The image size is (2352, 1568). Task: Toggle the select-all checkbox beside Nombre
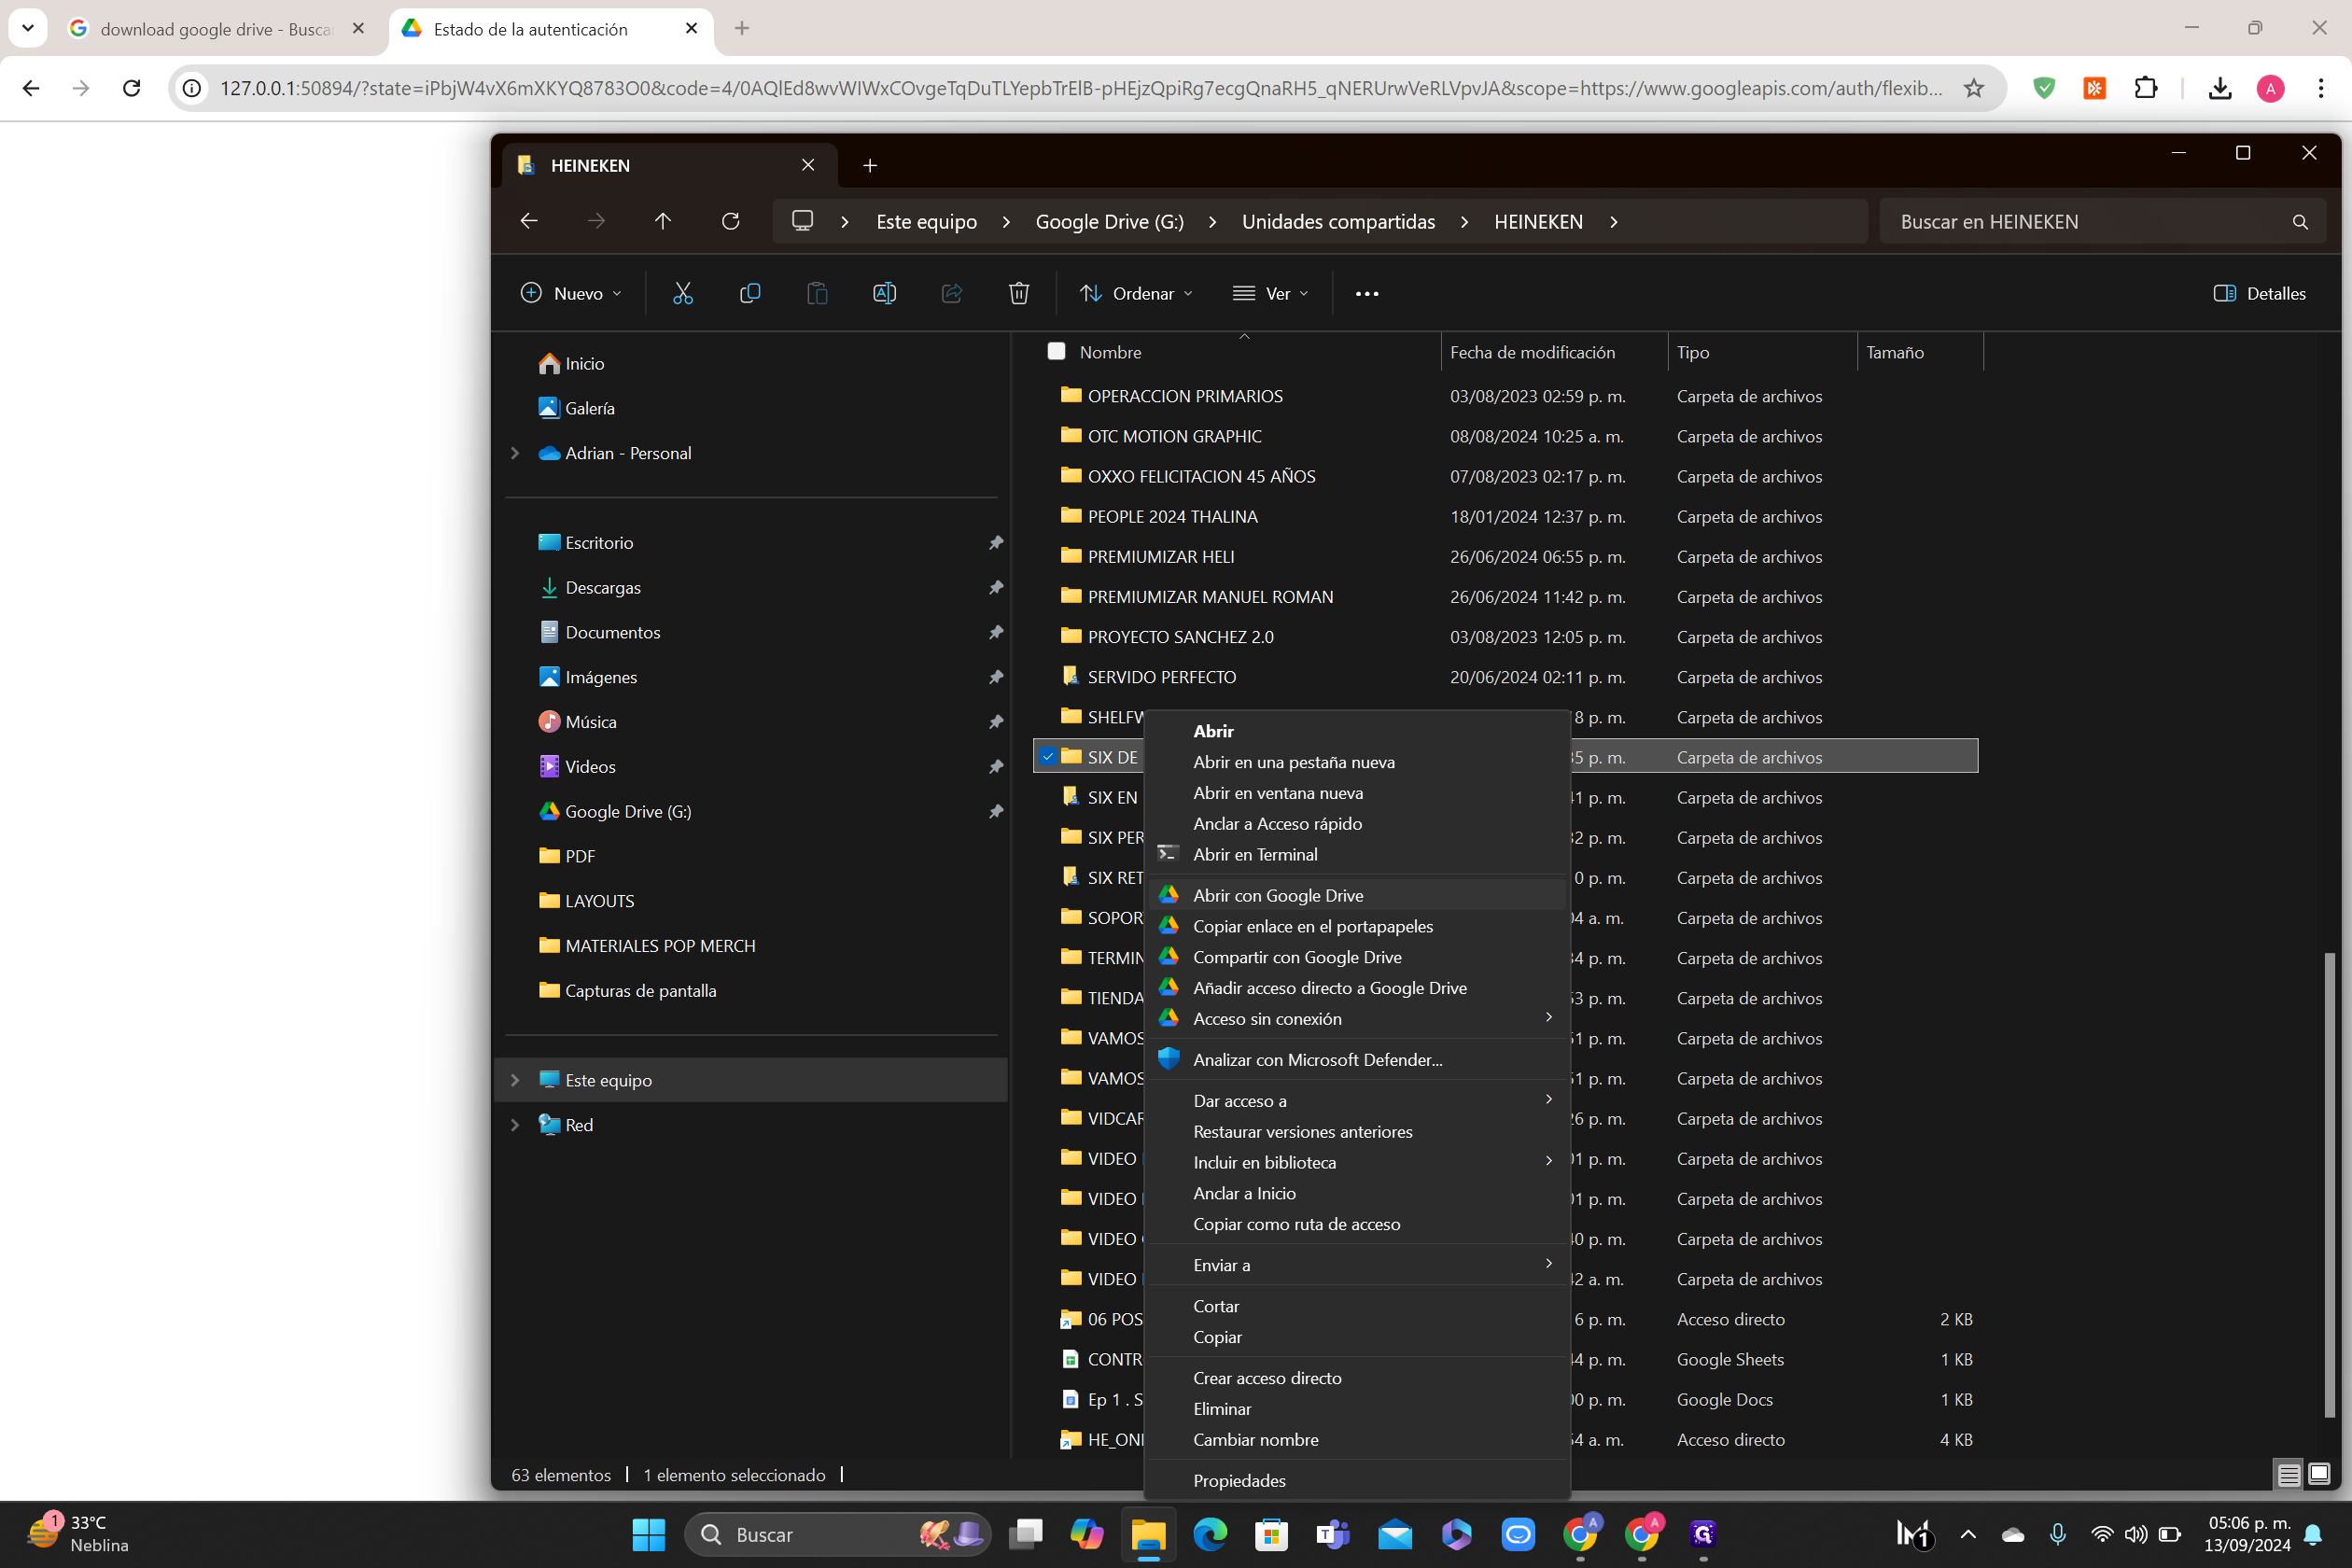pyautogui.click(x=1056, y=351)
